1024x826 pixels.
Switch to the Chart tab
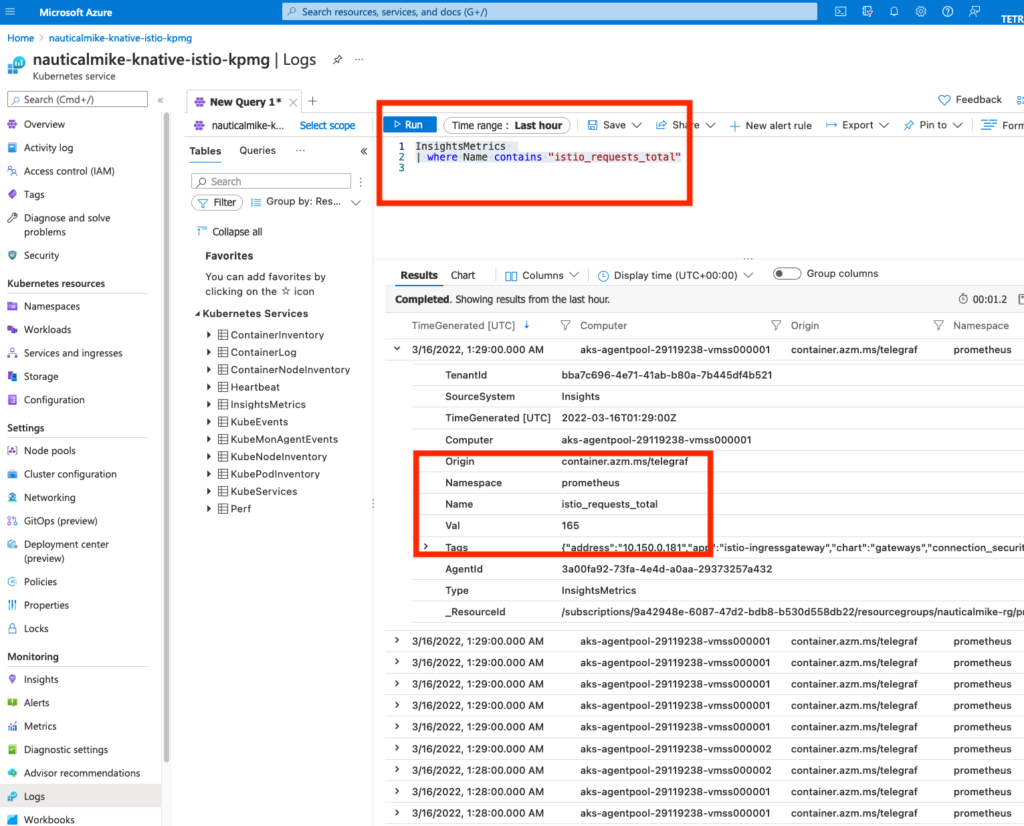(x=463, y=276)
